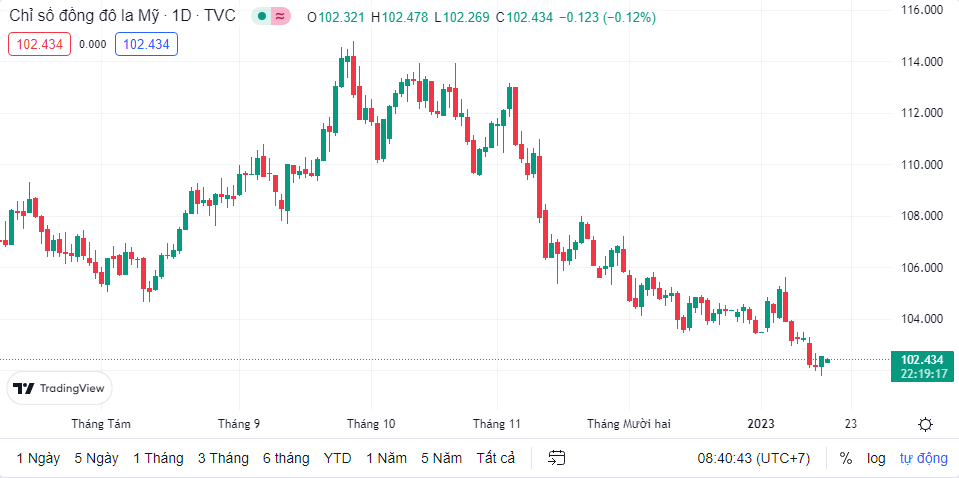
Task: Show '1 Năm' time range
Action: [x=386, y=458]
